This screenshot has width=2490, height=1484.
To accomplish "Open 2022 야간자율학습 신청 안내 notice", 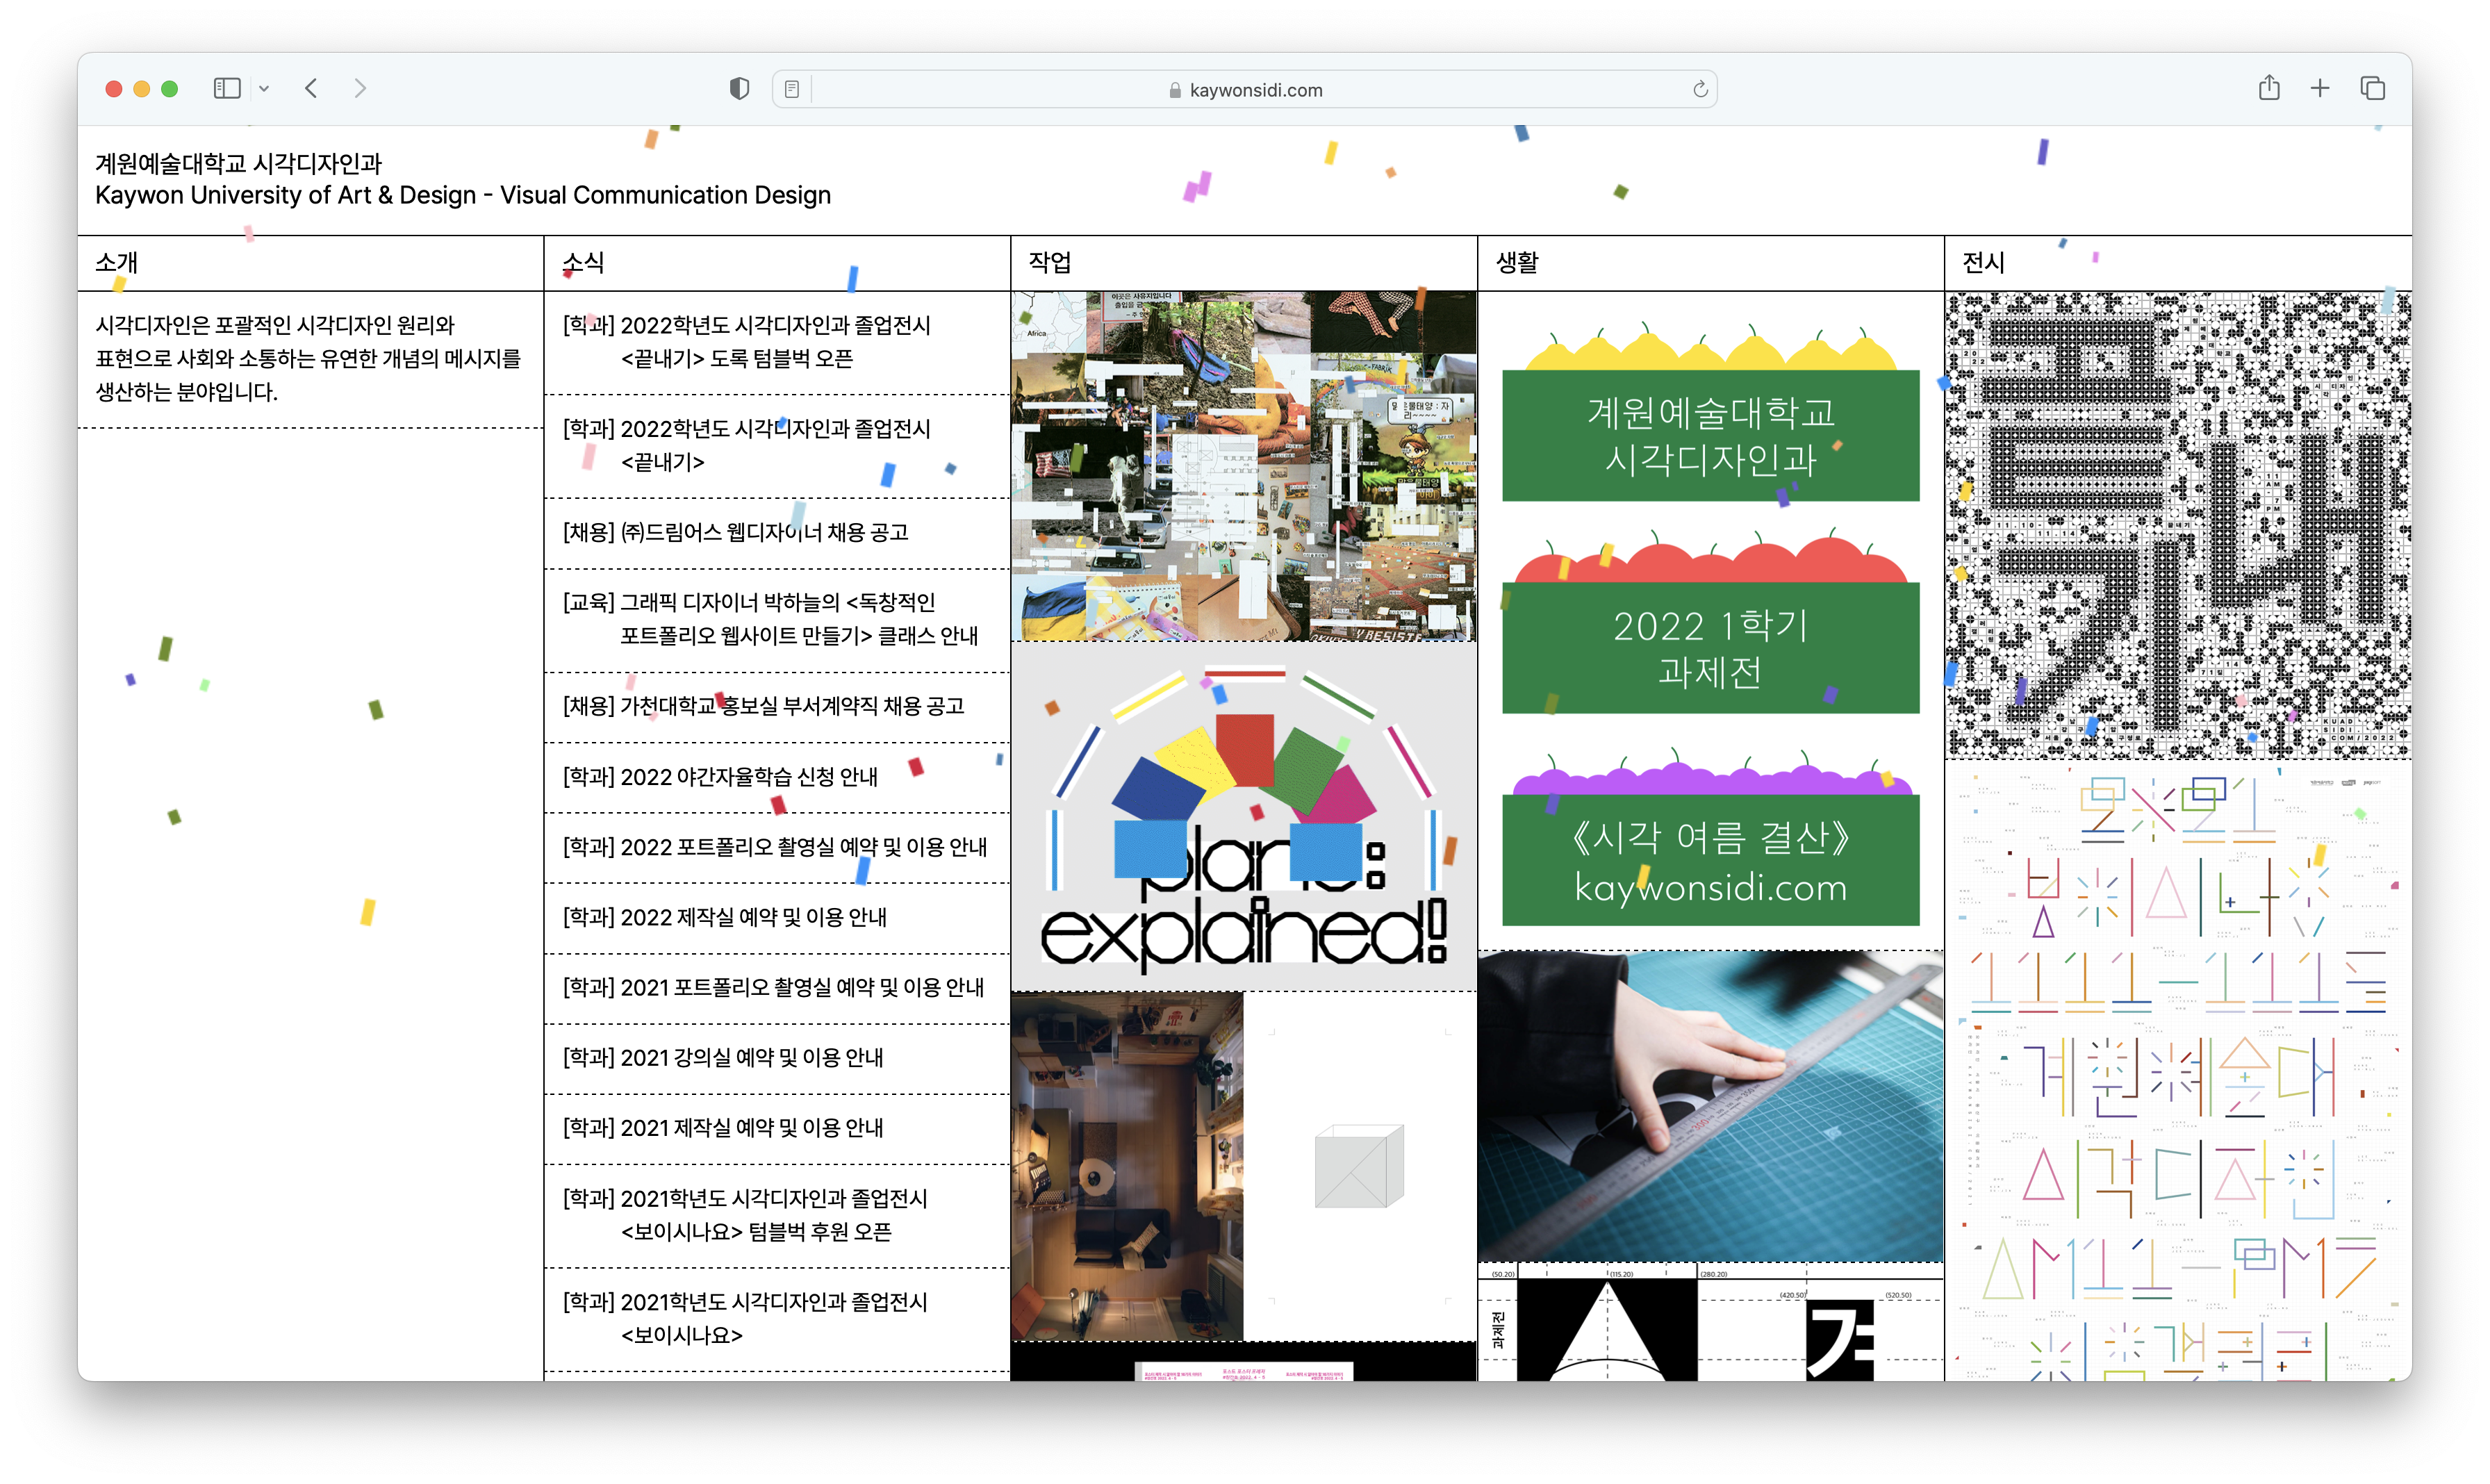I will click(x=720, y=777).
